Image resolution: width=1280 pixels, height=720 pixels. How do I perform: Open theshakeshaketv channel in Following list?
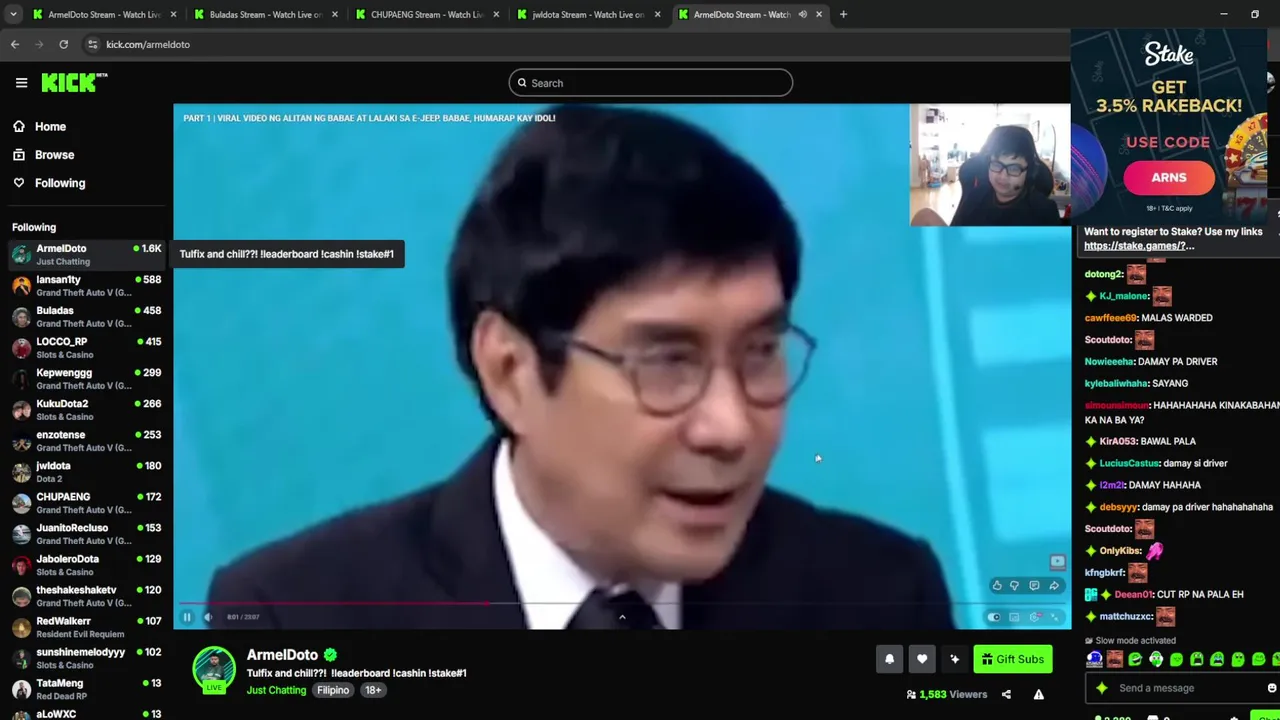[x=86, y=595]
